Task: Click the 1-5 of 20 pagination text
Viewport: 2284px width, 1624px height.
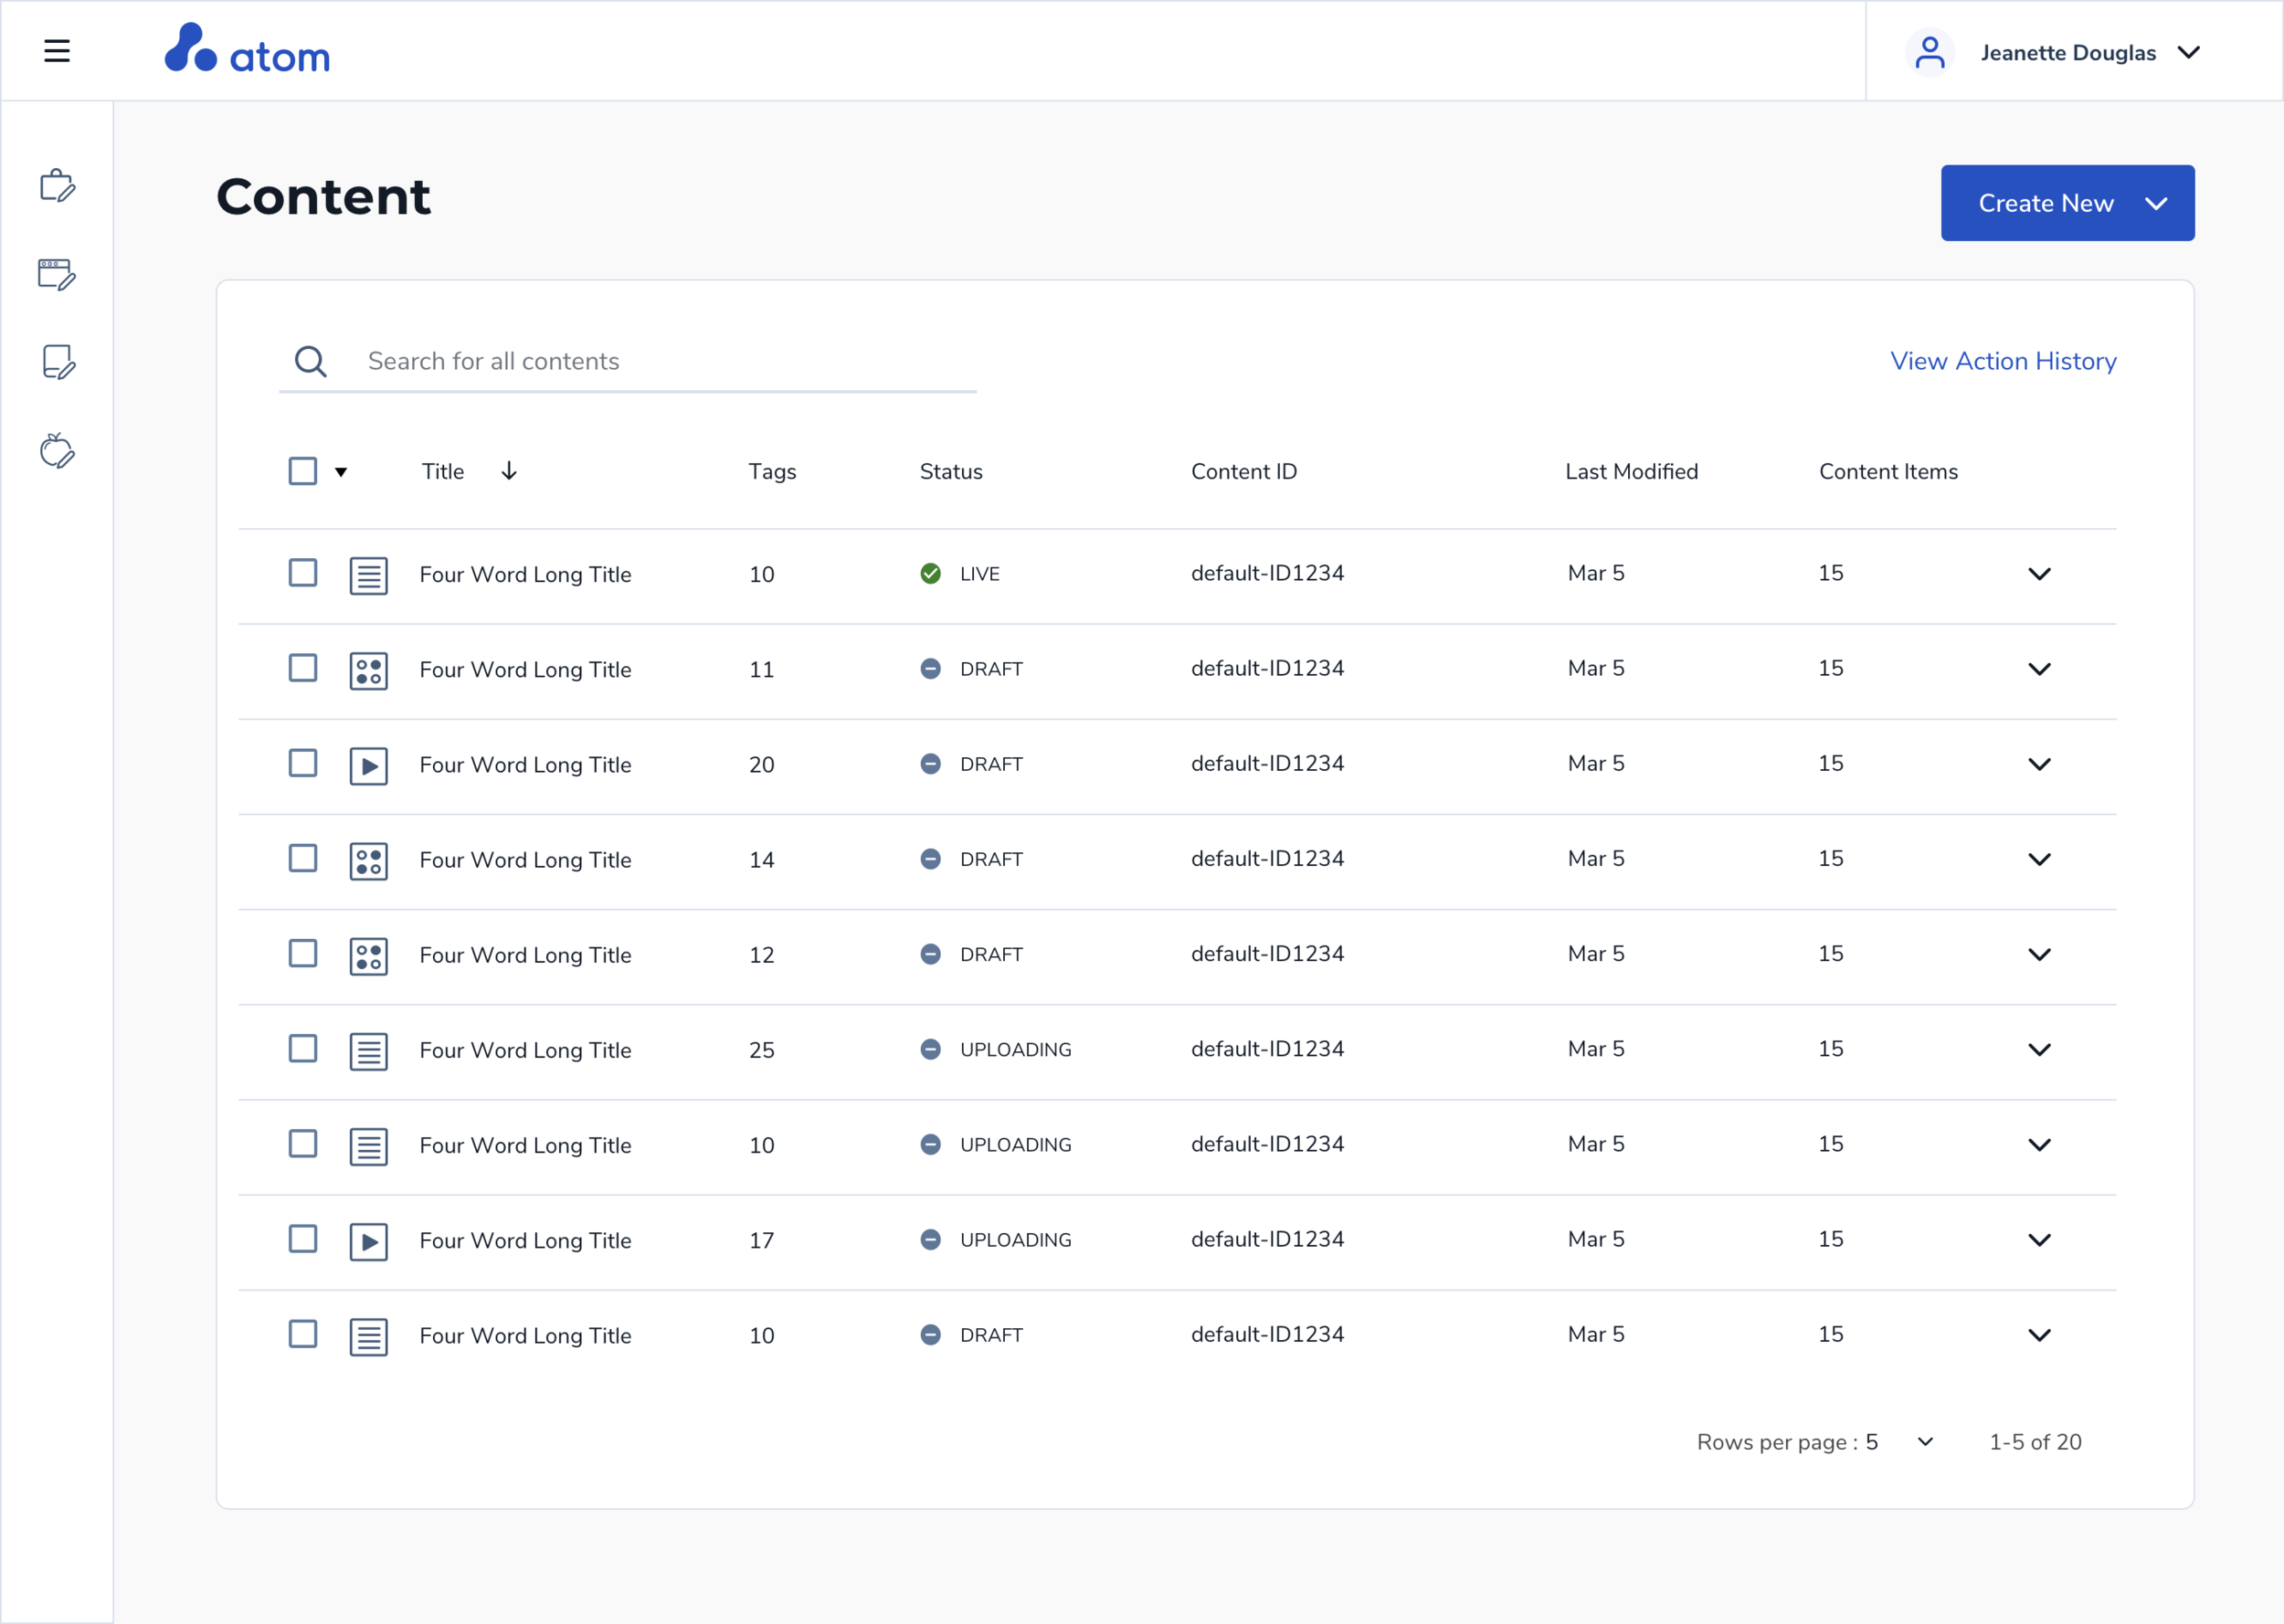Action: tap(2035, 1442)
